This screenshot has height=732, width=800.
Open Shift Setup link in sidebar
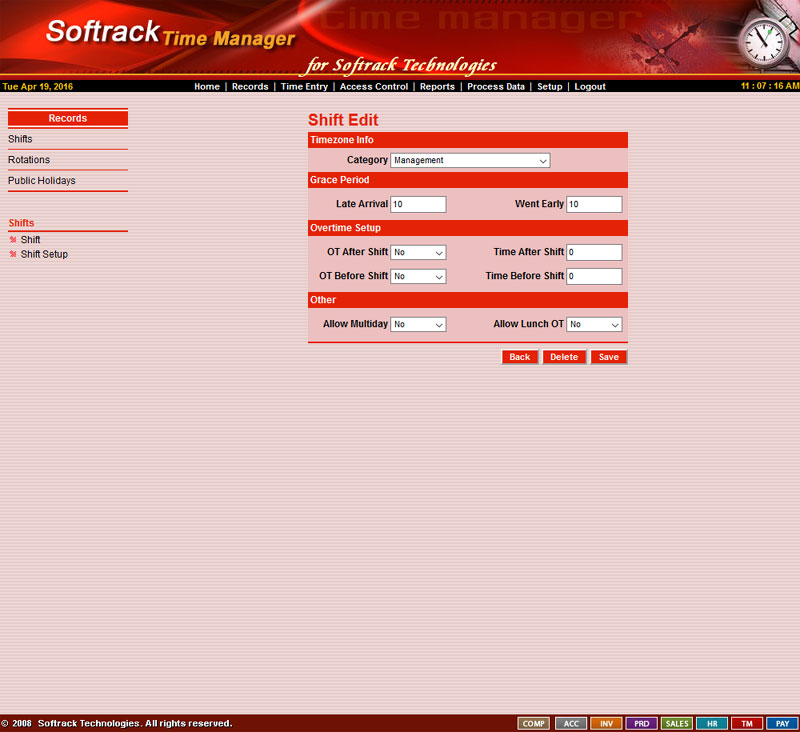click(x=44, y=254)
